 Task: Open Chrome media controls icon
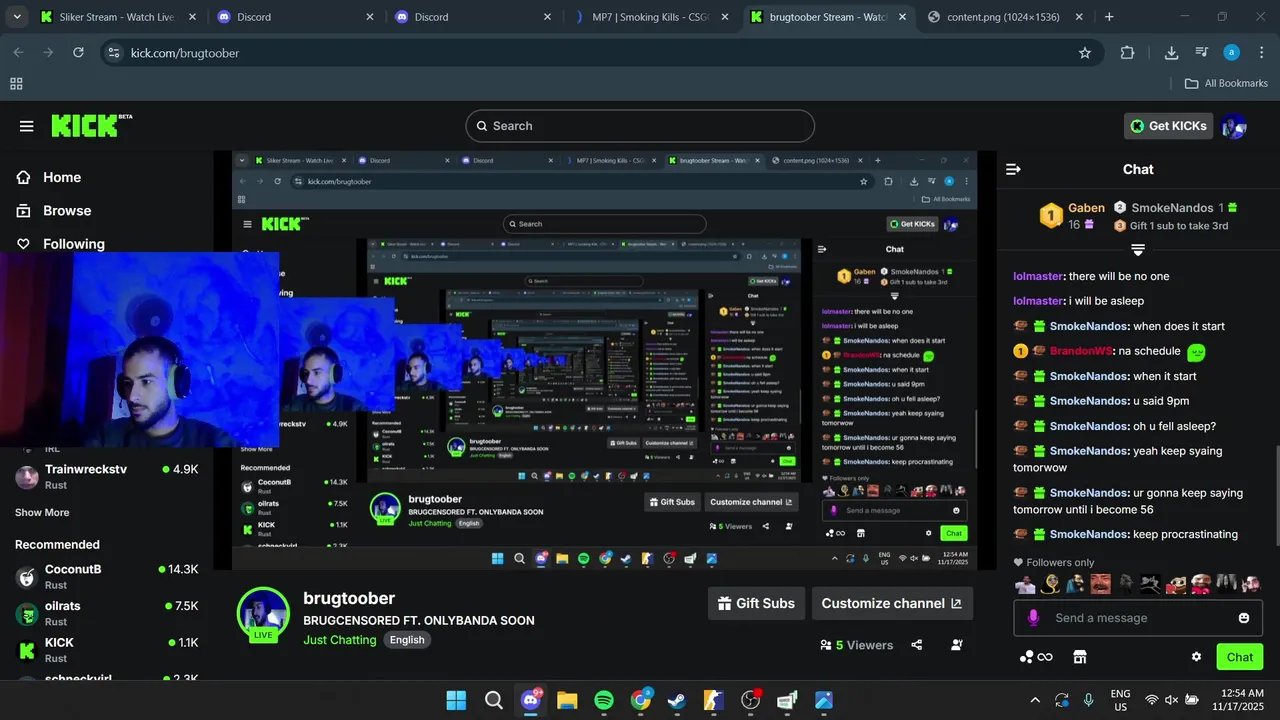[x=1203, y=53]
